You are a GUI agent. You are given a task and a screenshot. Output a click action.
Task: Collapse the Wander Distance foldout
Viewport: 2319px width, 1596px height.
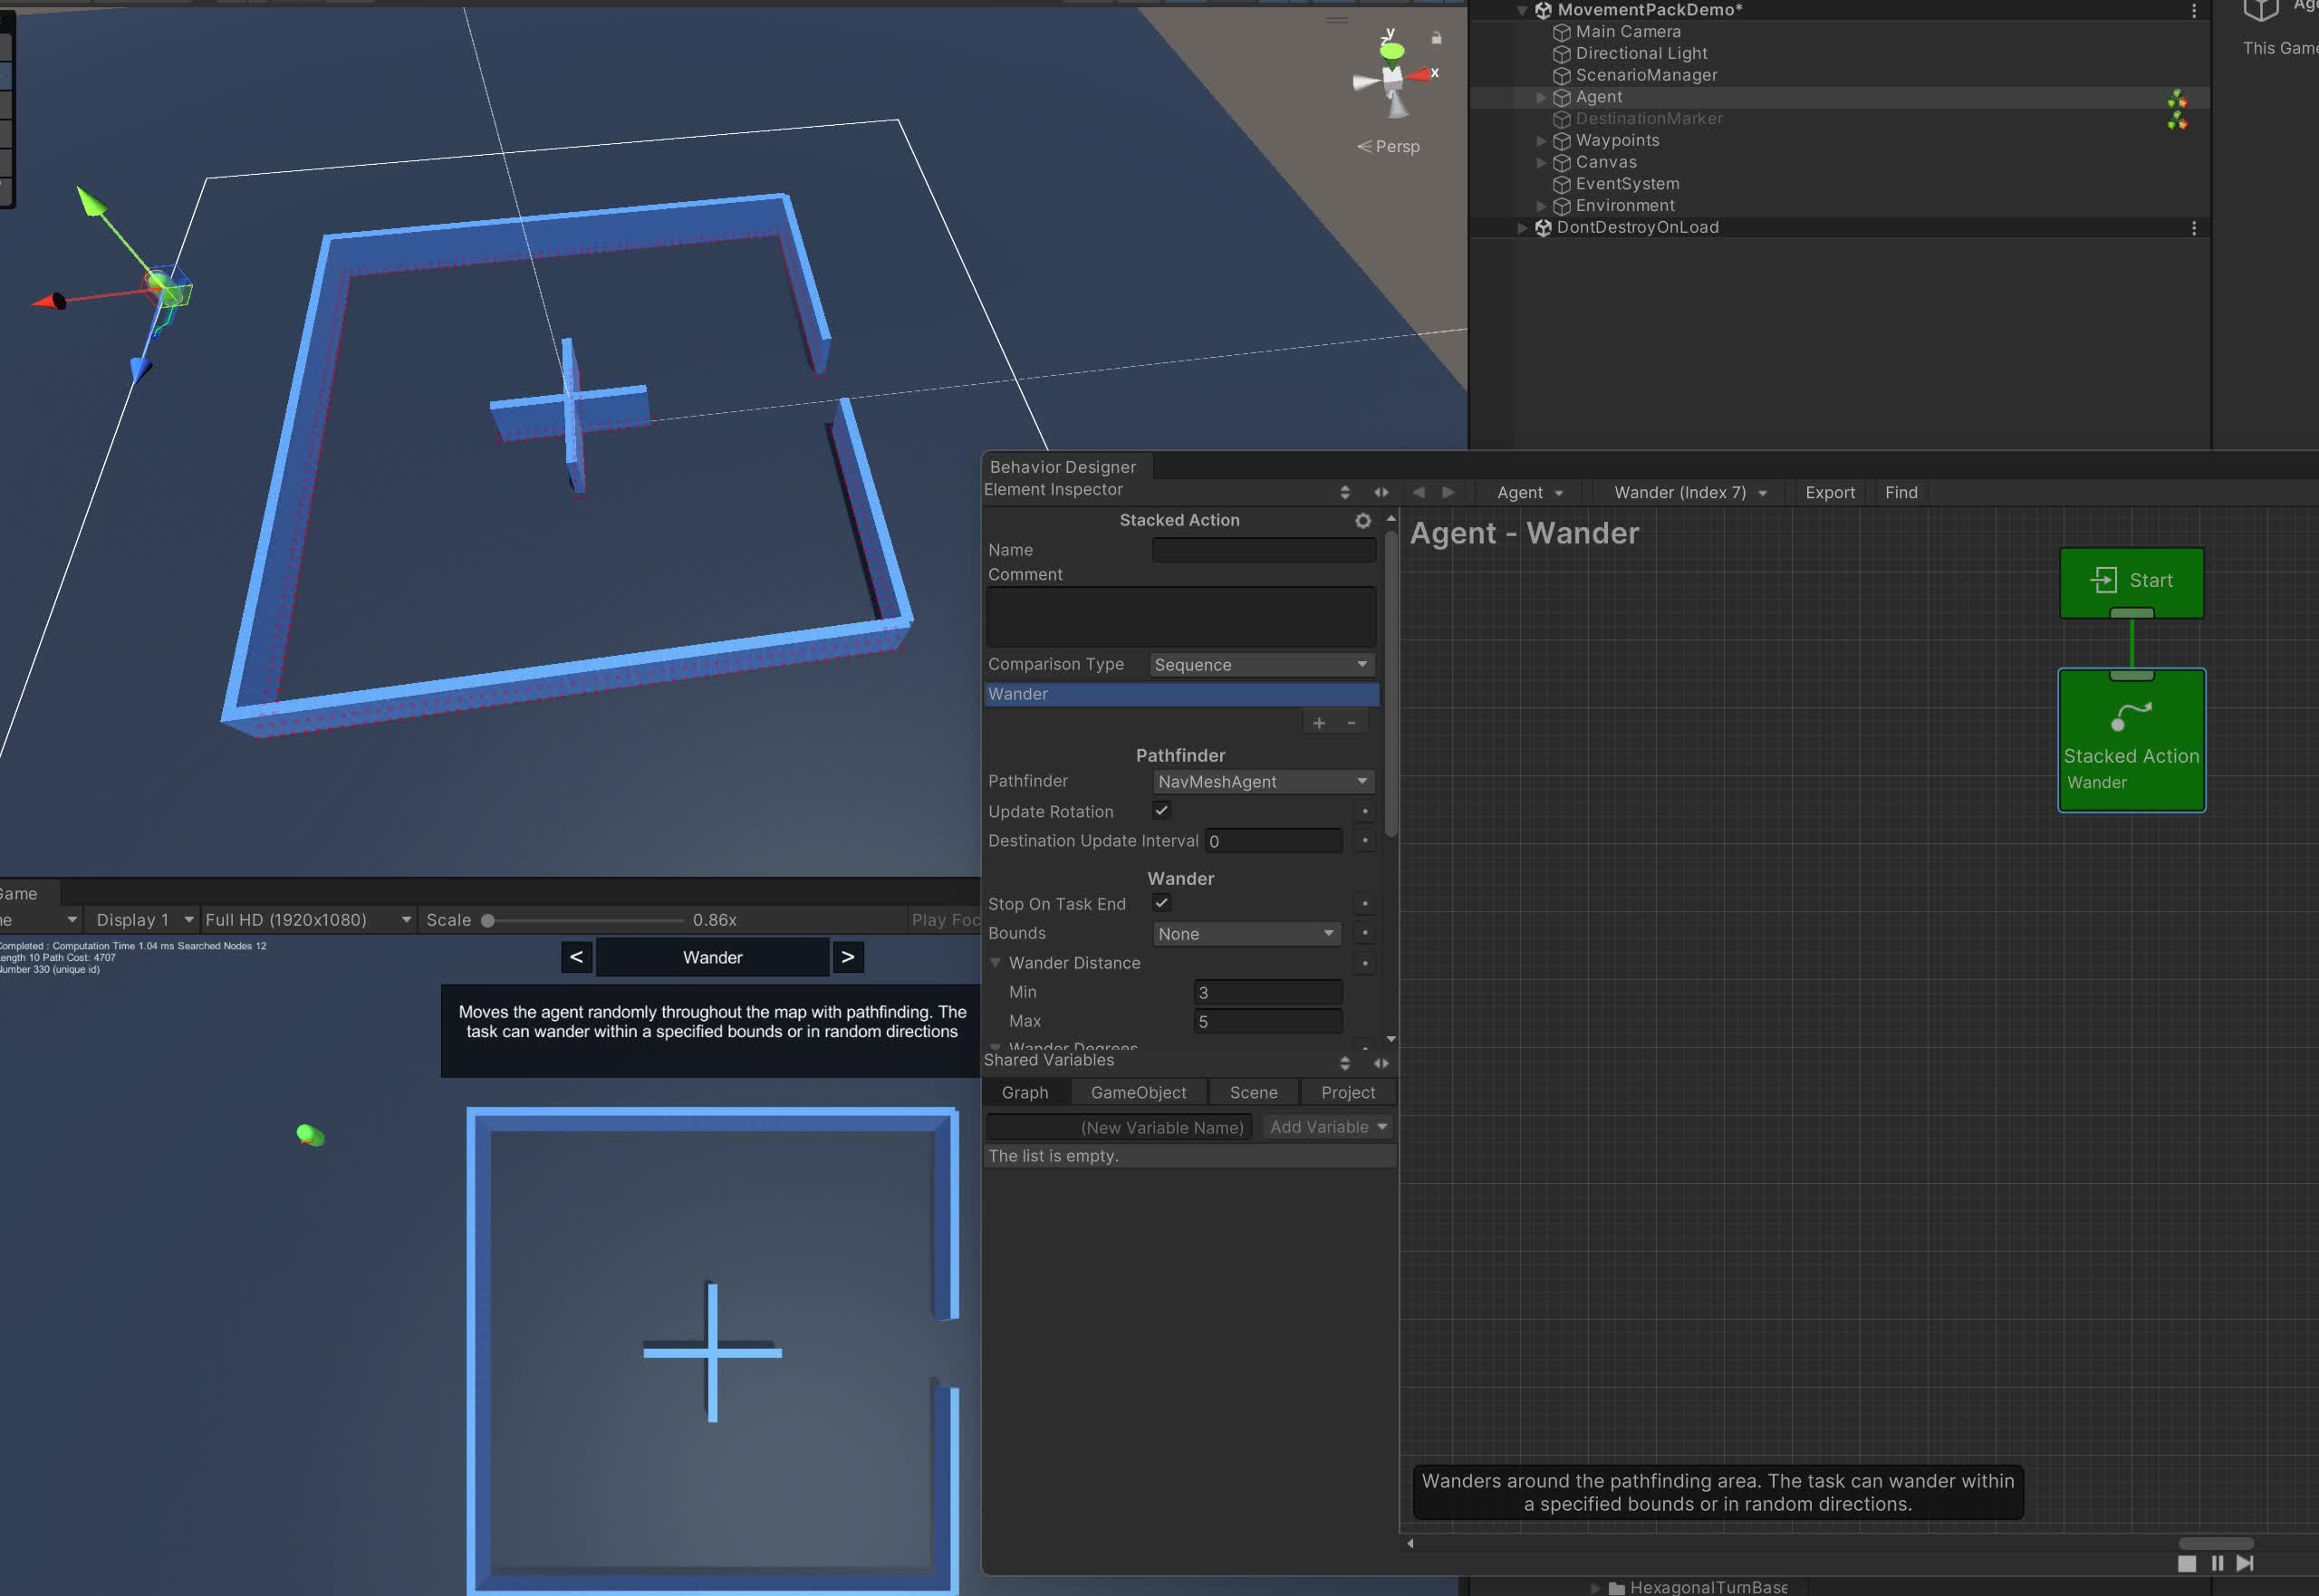[x=995, y=963]
